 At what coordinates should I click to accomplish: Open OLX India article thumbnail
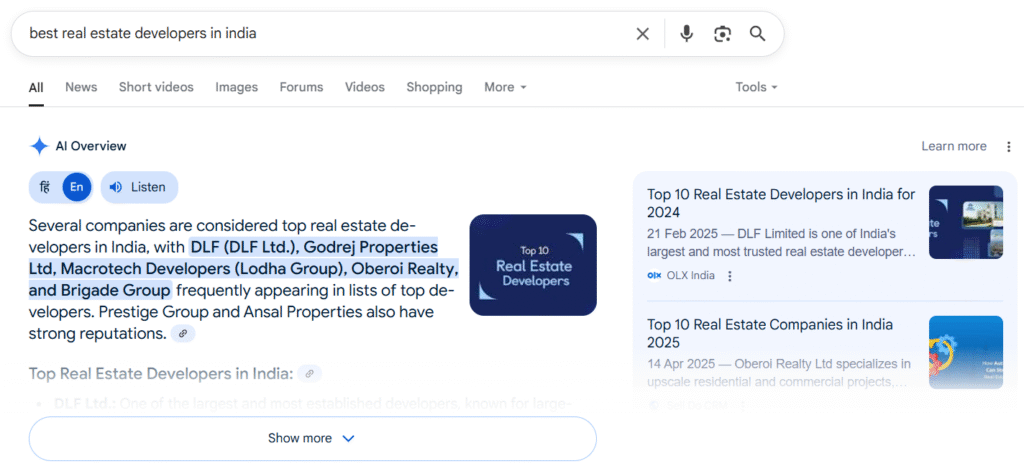pos(966,222)
